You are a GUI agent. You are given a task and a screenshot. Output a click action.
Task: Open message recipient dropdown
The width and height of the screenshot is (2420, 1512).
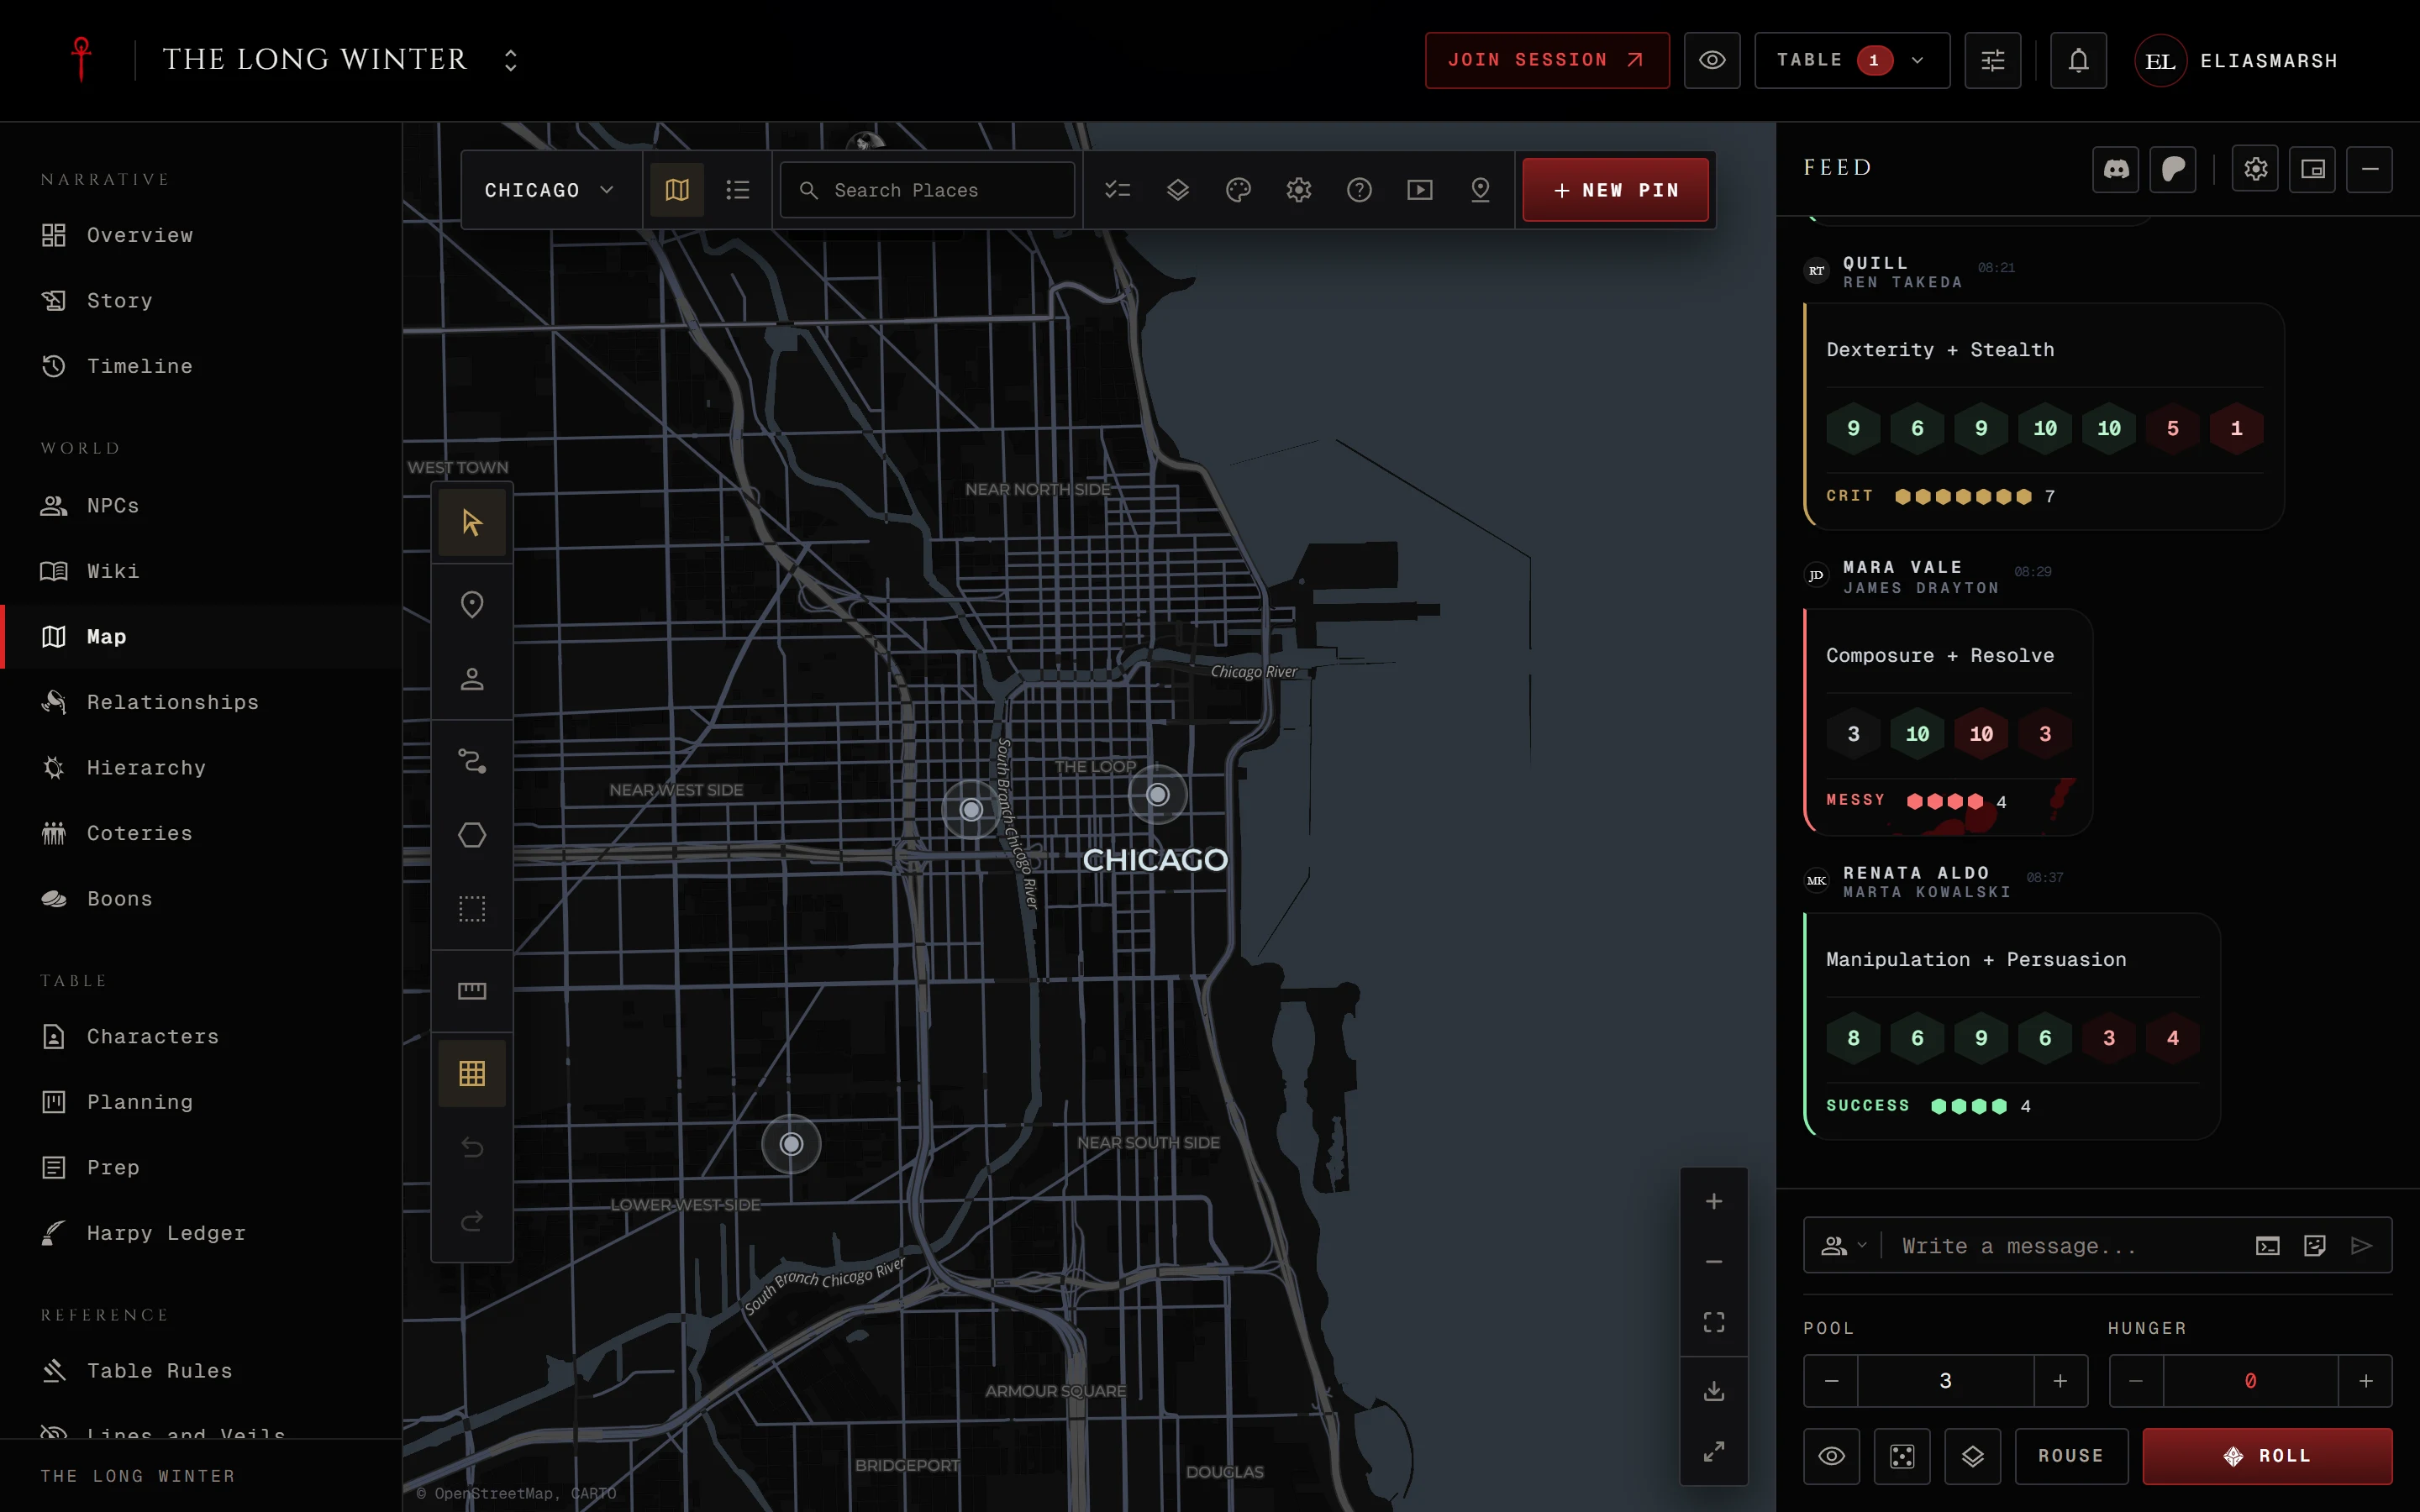click(1843, 1246)
